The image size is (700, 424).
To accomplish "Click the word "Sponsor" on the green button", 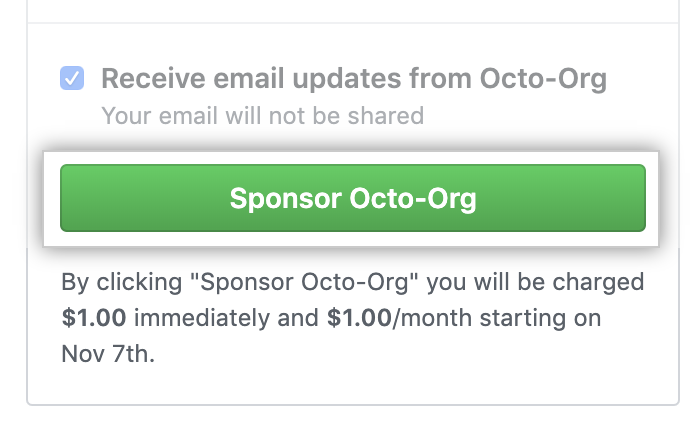I will point(284,198).
